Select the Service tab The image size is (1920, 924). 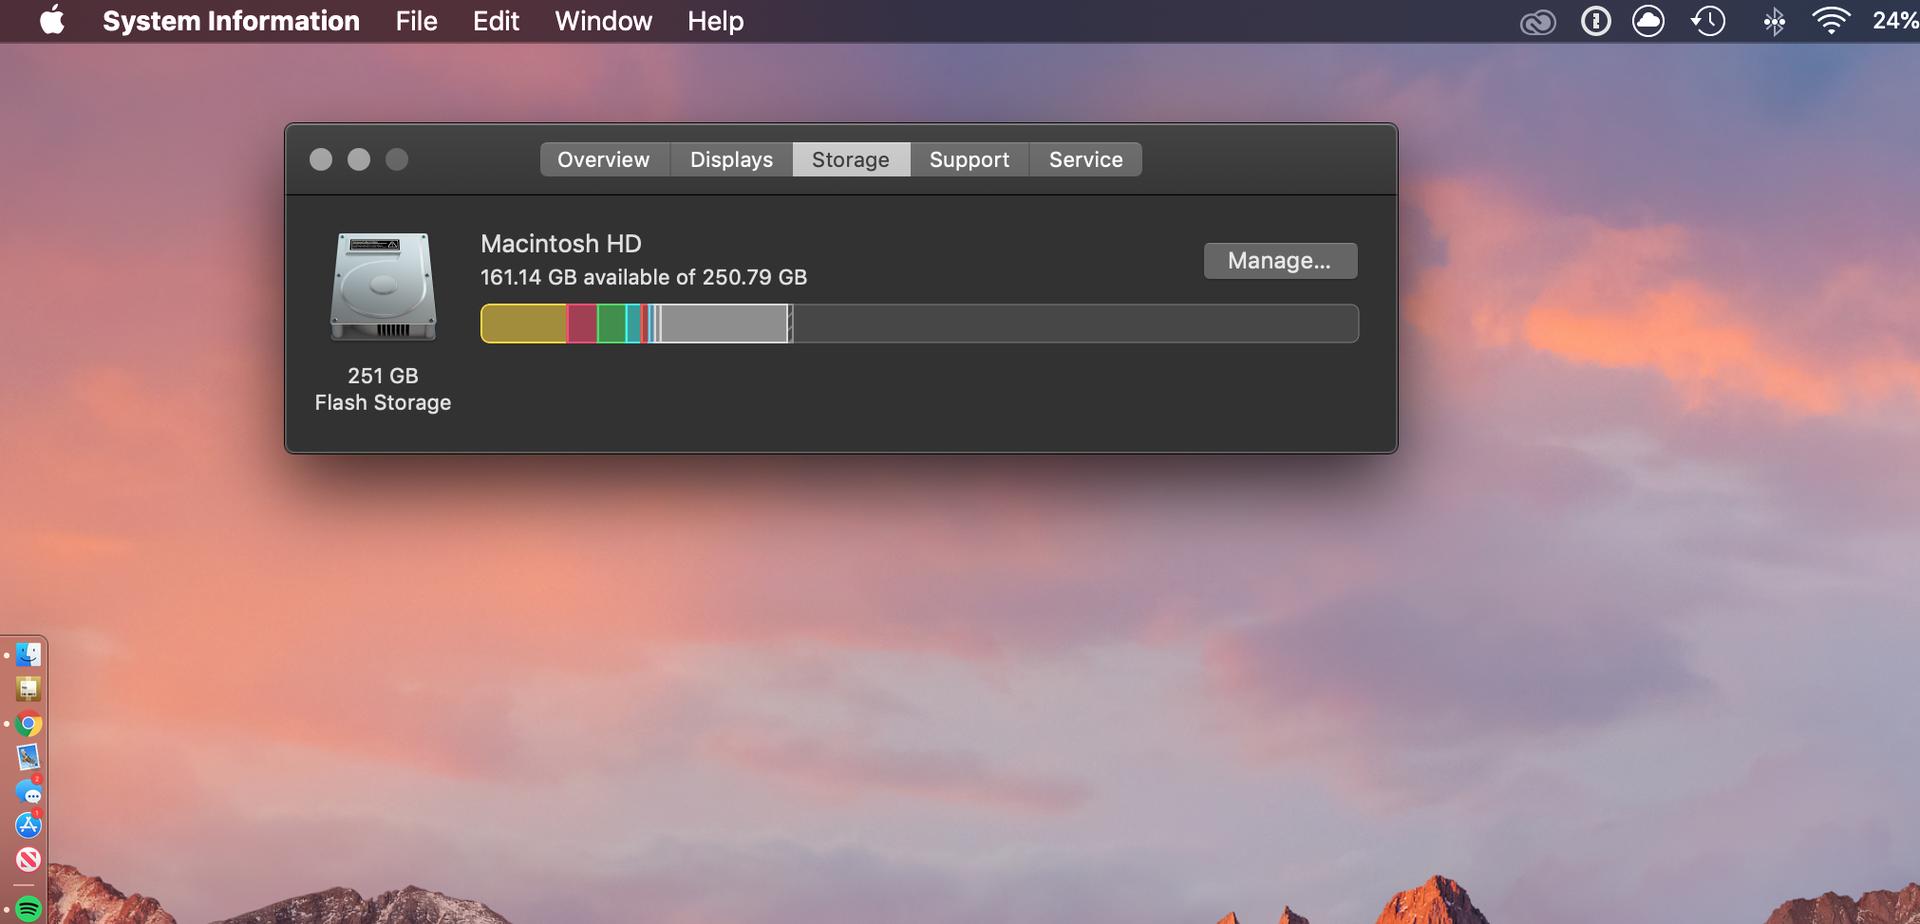point(1086,159)
